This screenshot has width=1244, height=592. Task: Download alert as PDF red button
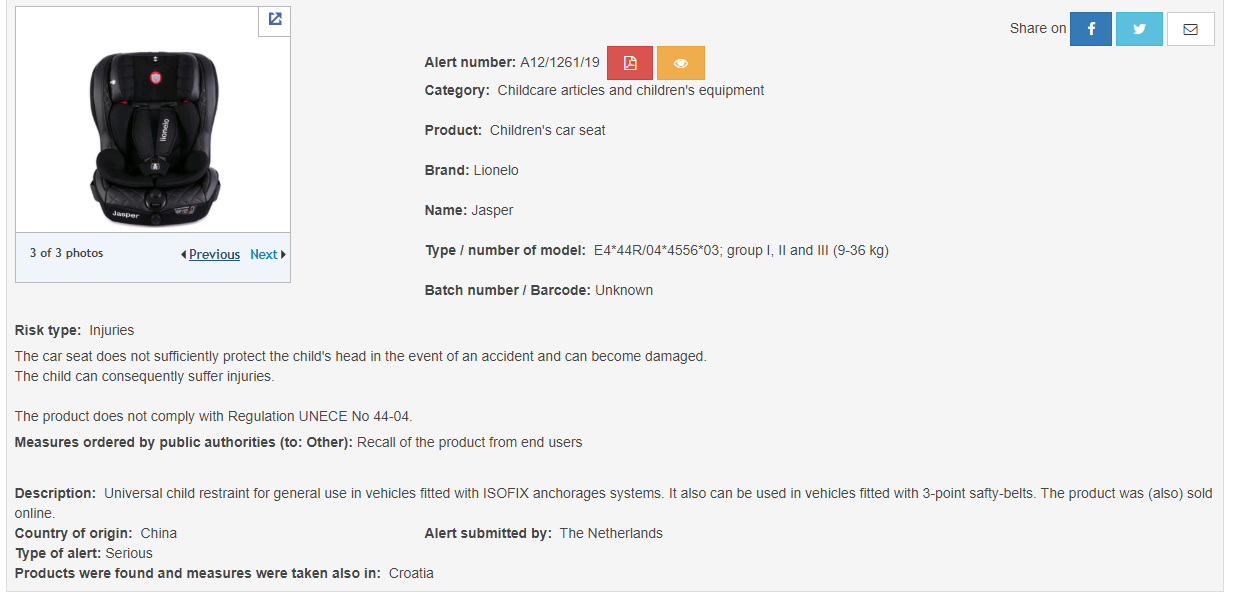pos(630,63)
